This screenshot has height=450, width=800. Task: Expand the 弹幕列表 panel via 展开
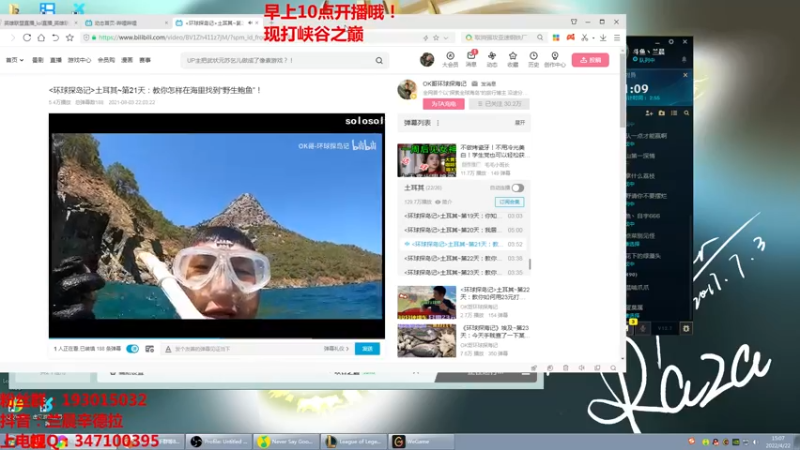point(520,123)
